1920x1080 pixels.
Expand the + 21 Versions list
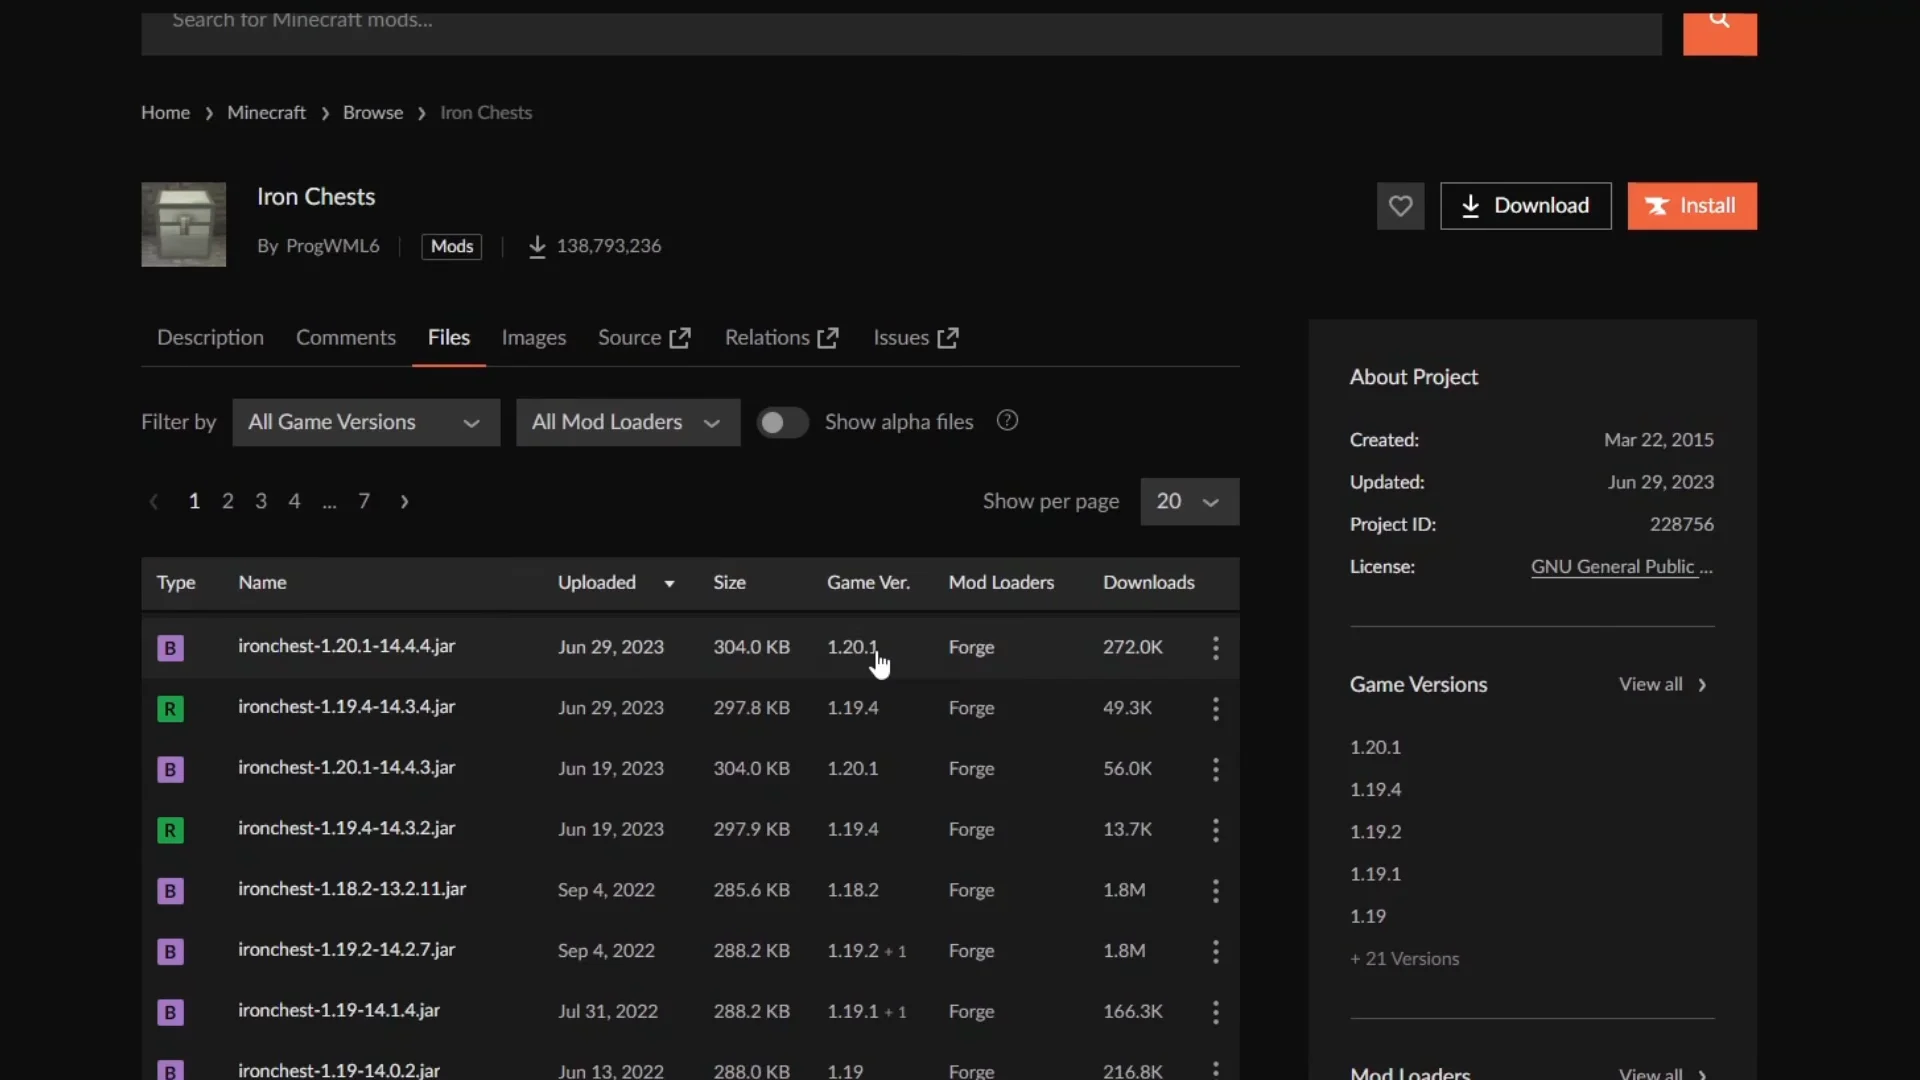(1404, 958)
